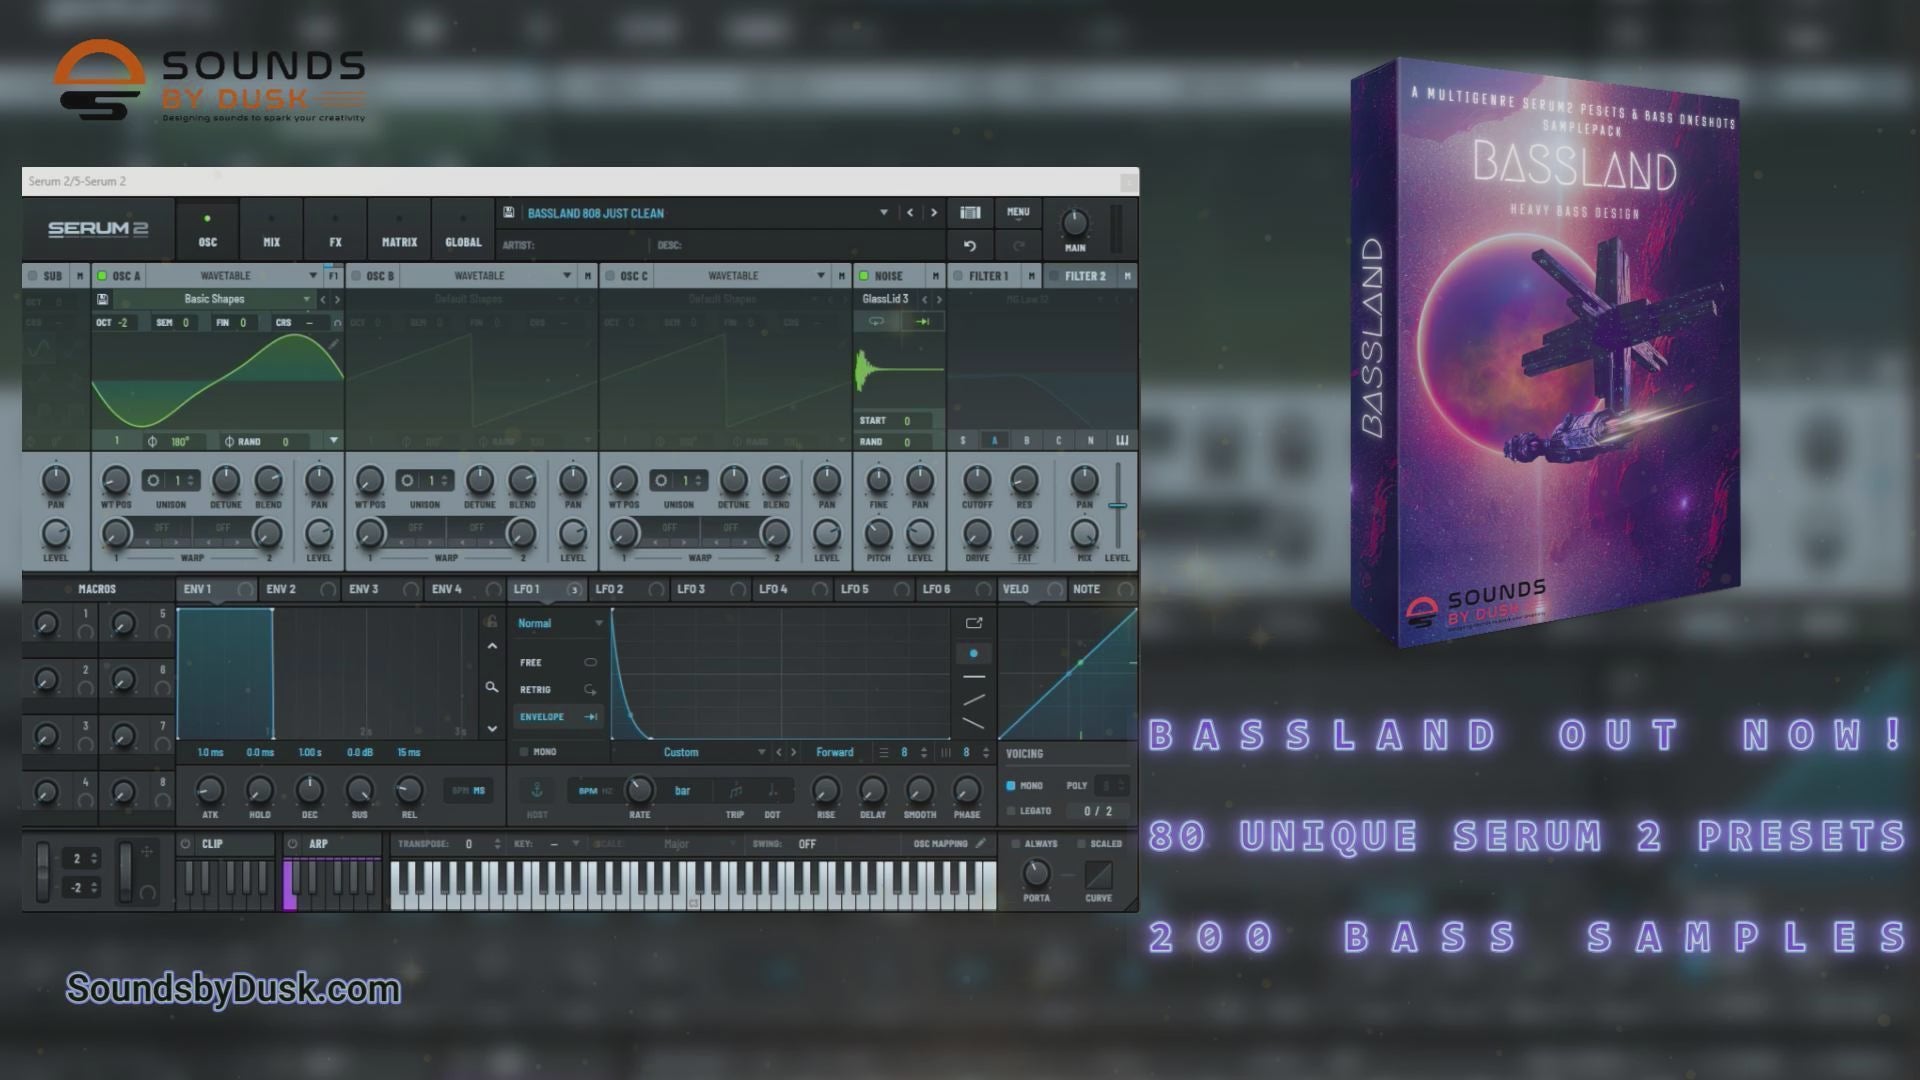
Task: Open the MENU button
Action: [x=1018, y=212]
